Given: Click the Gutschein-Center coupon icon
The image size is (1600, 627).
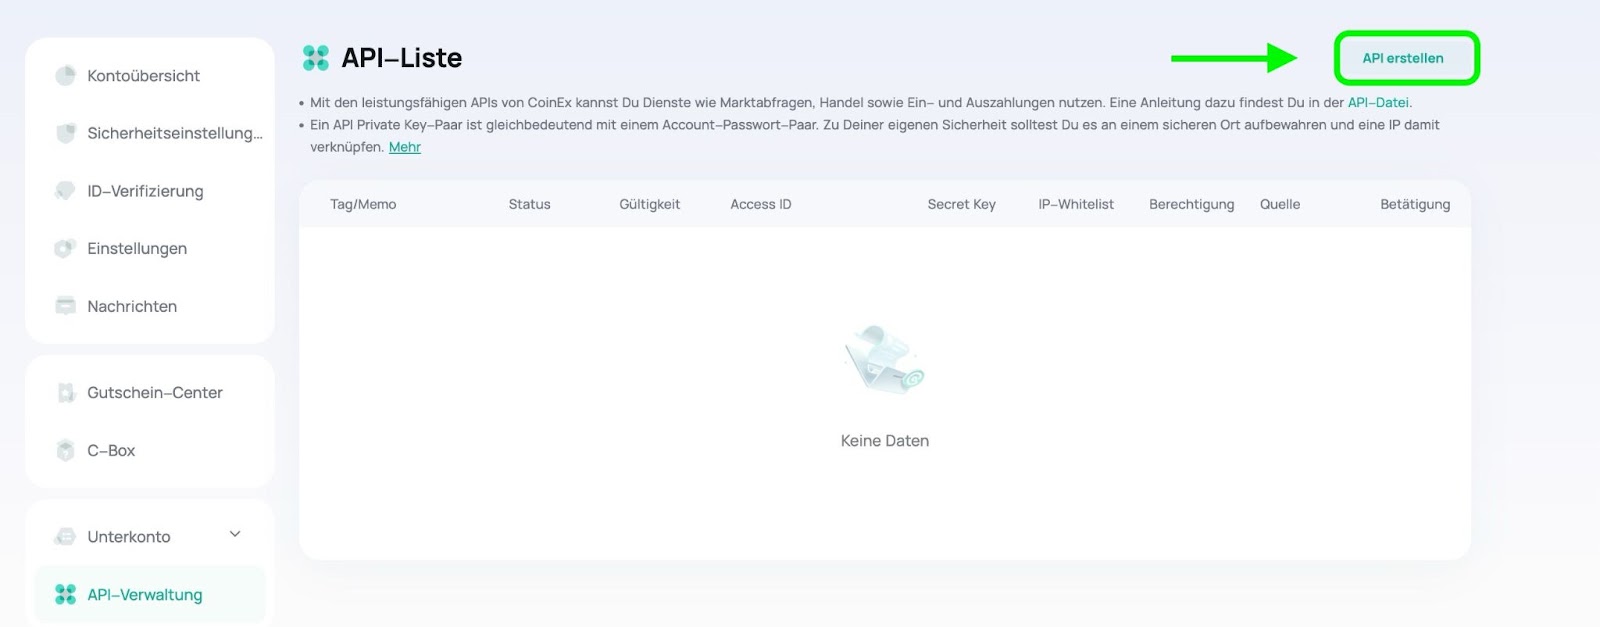Looking at the screenshot, I should click(x=65, y=393).
